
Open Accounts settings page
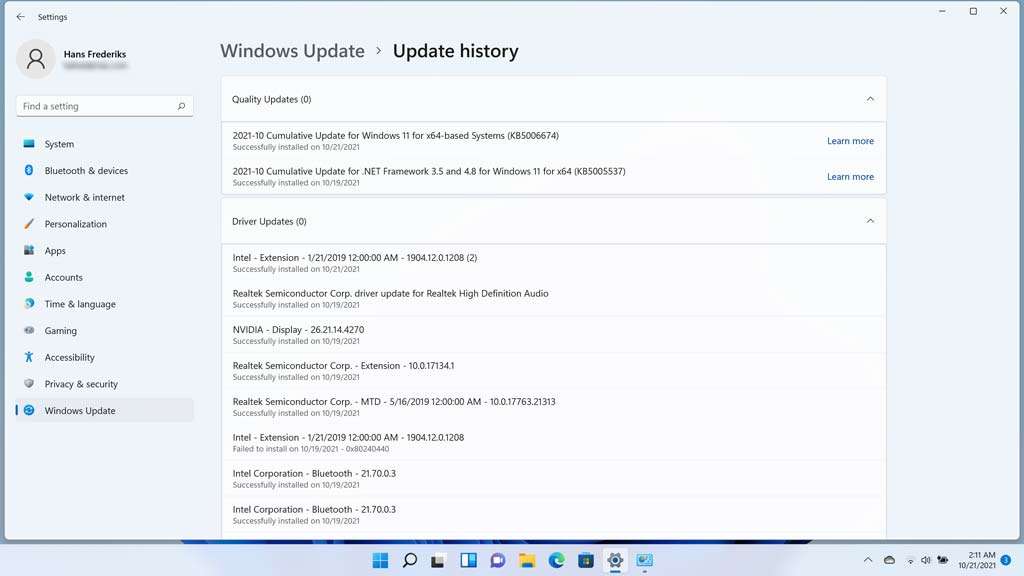tap(104, 277)
